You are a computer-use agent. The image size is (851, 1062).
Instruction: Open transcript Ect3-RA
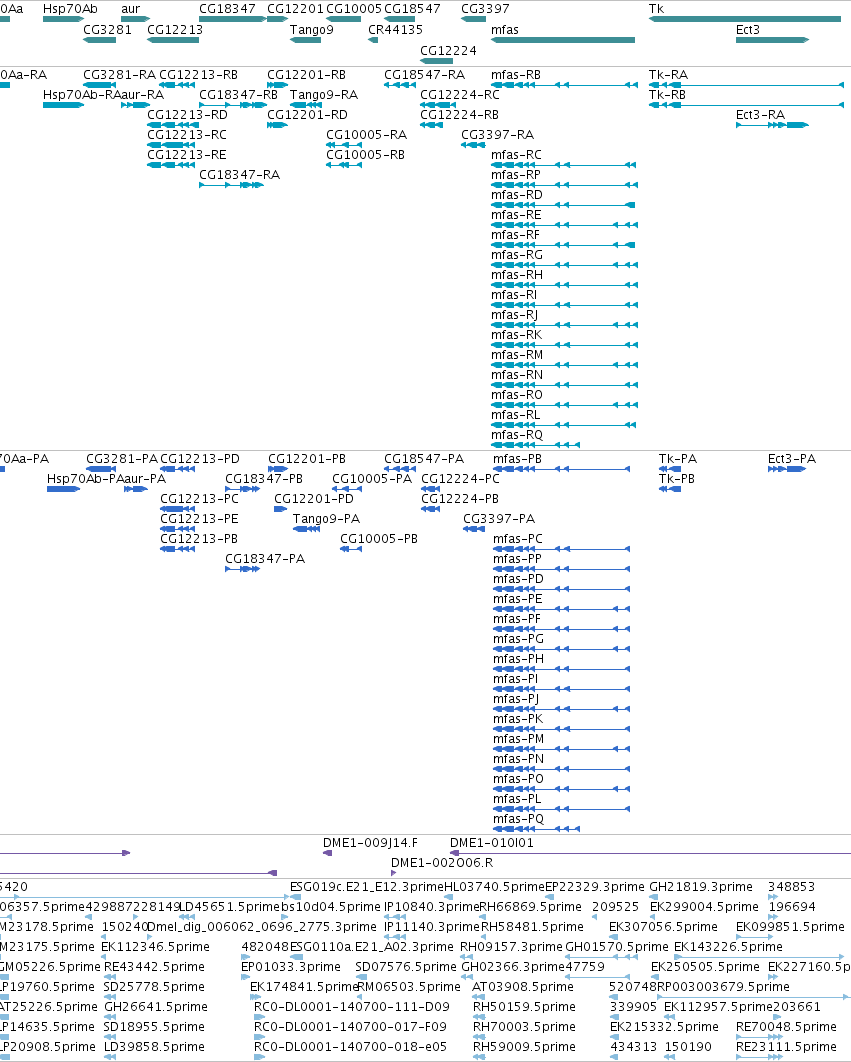(x=760, y=115)
